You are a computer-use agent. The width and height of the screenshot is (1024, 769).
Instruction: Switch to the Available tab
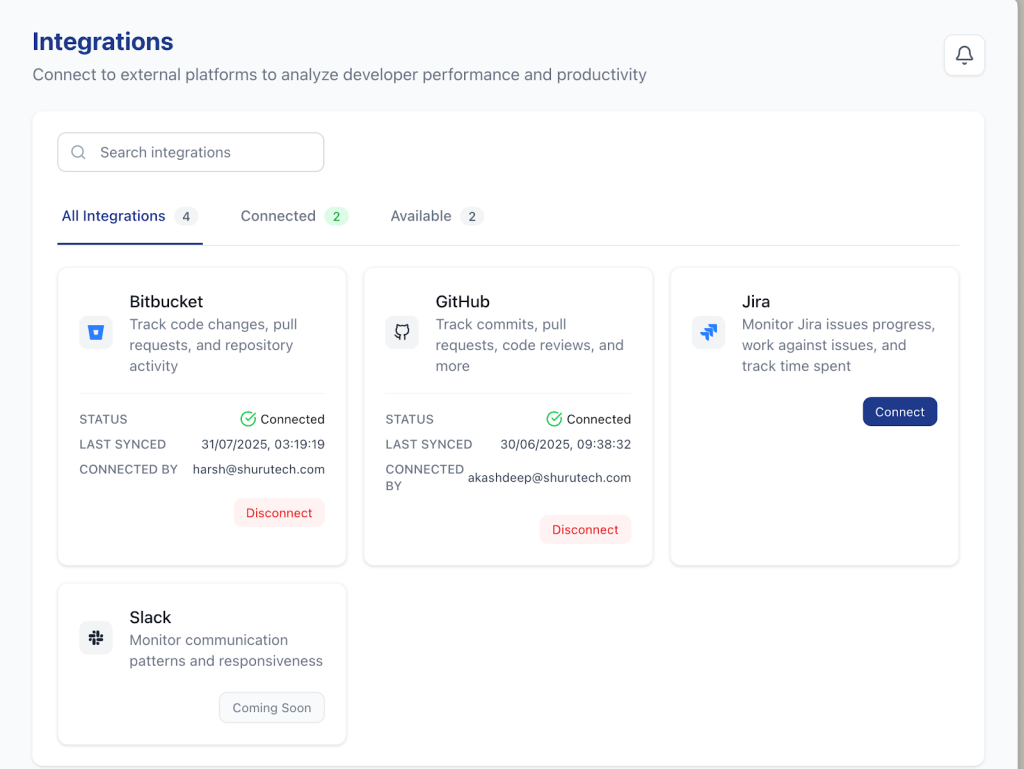(437, 217)
